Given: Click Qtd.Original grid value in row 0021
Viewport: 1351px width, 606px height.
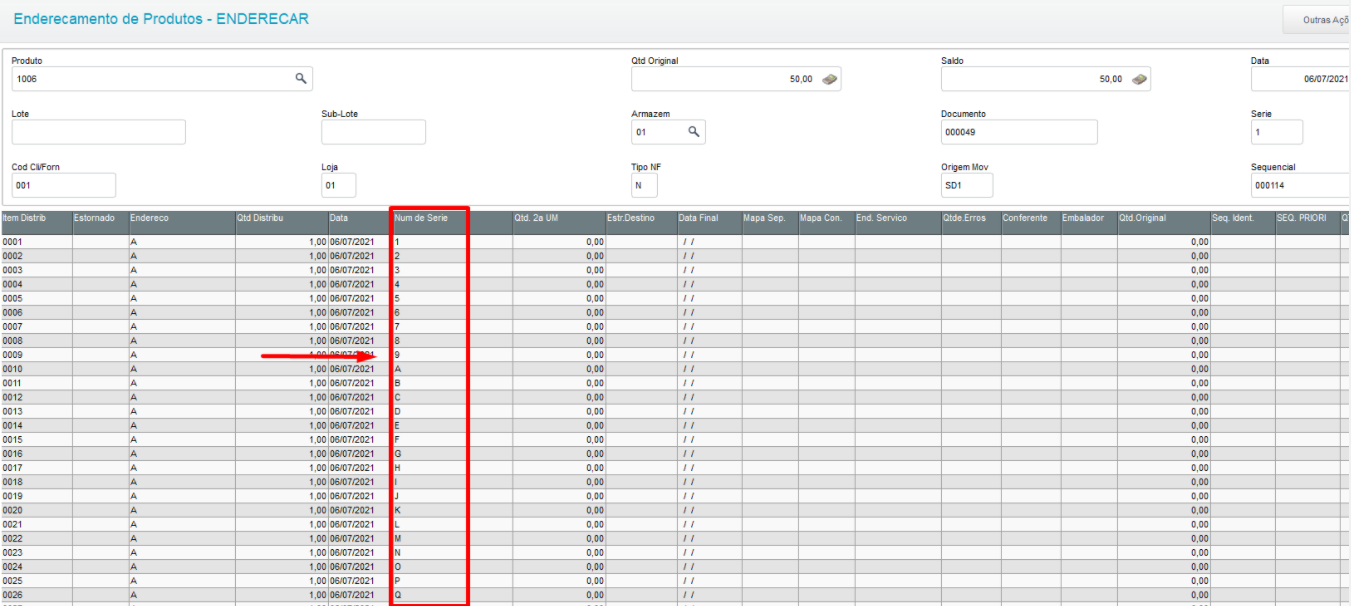Looking at the screenshot, I should click(x=1163, y=524).
